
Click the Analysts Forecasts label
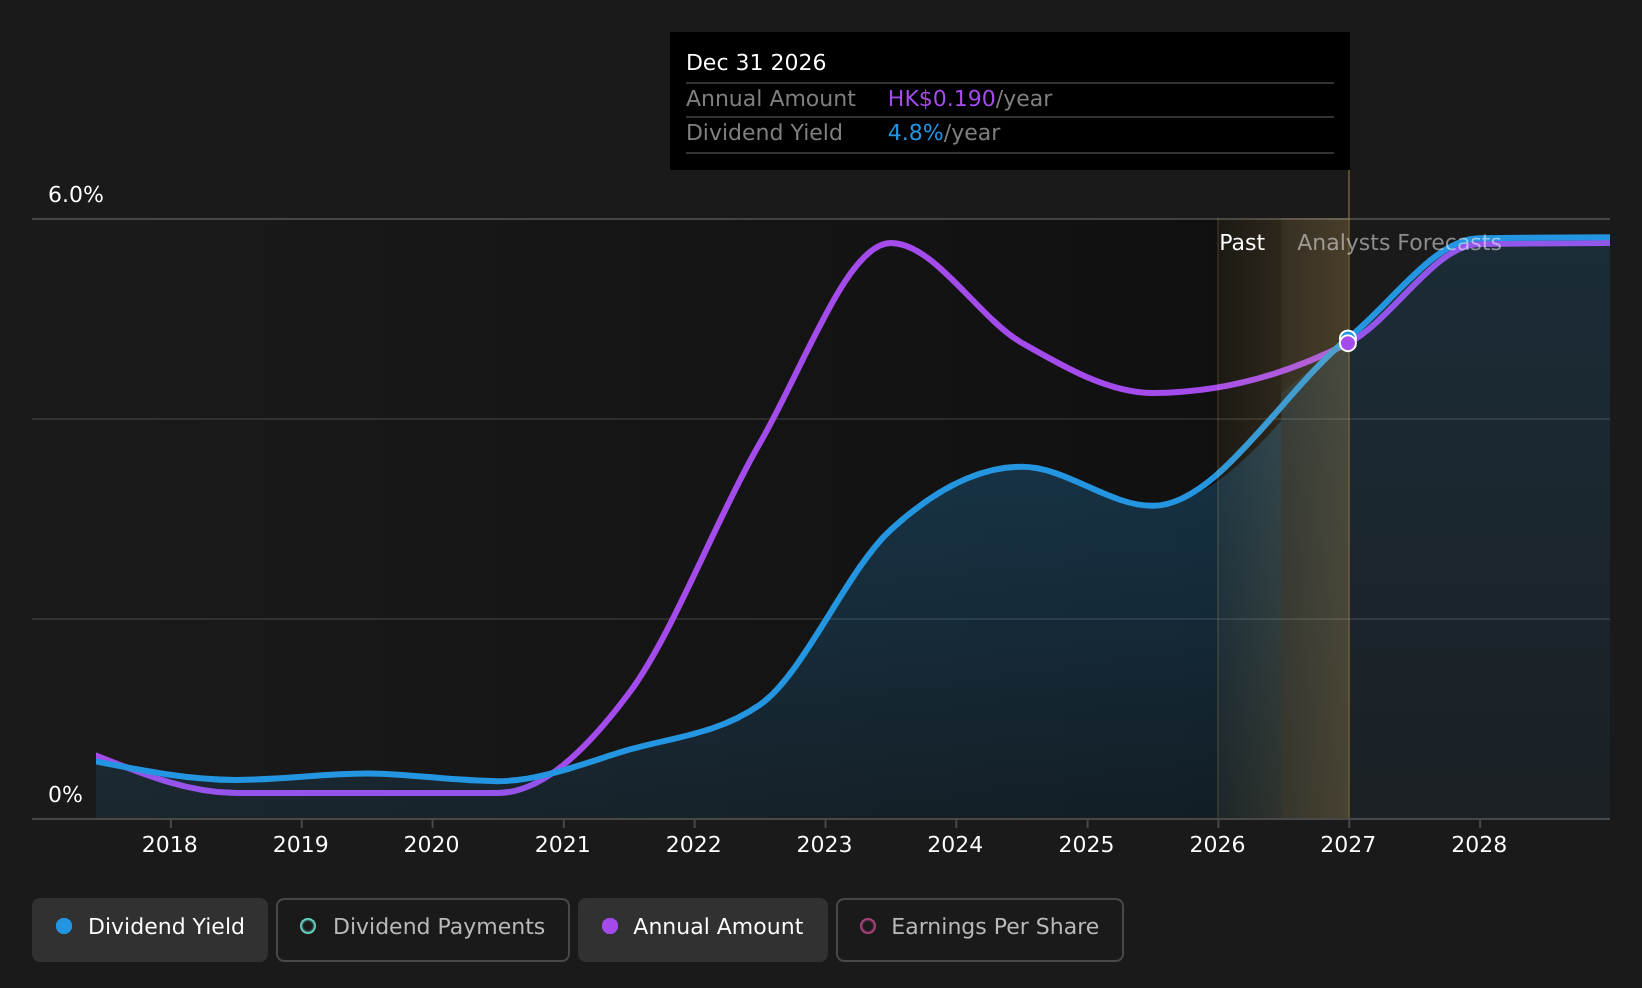(x=1399, y=243)
